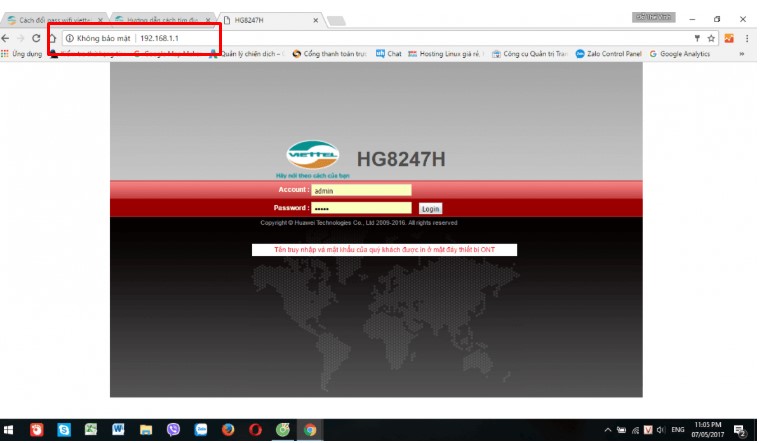Open the browser home page
The width and height of the screenshot is (761, 443).
(x=53, y=38)
